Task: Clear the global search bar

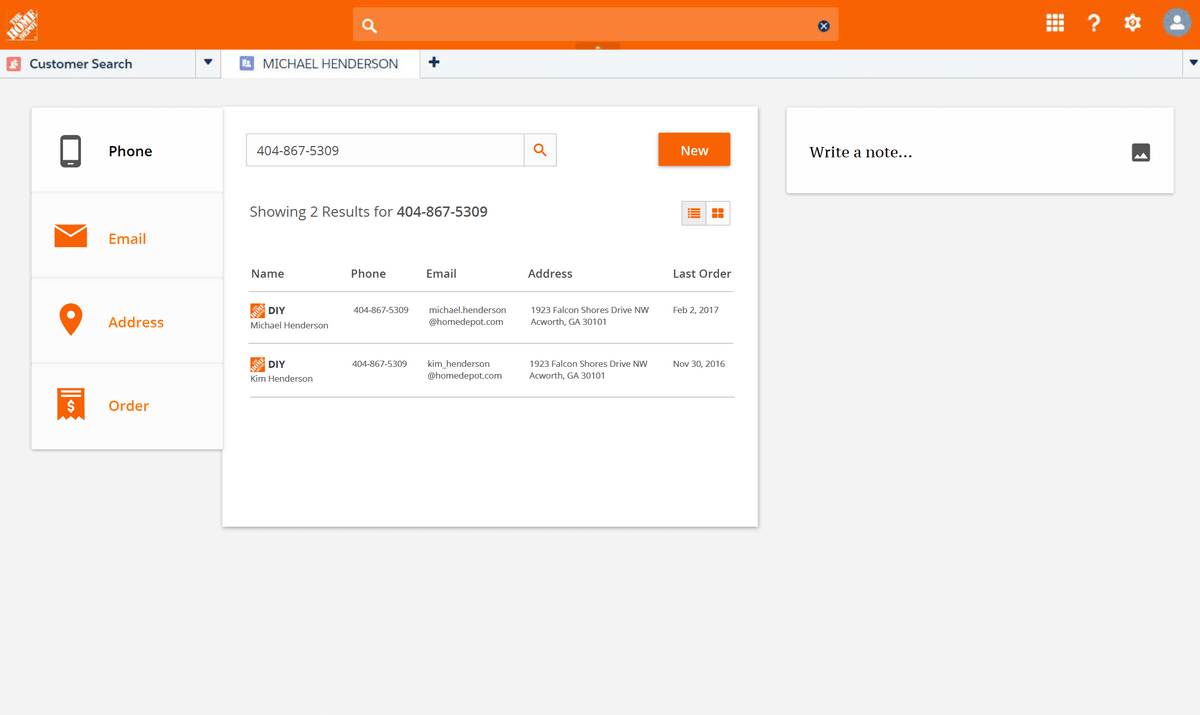Action: pos(824,26)
